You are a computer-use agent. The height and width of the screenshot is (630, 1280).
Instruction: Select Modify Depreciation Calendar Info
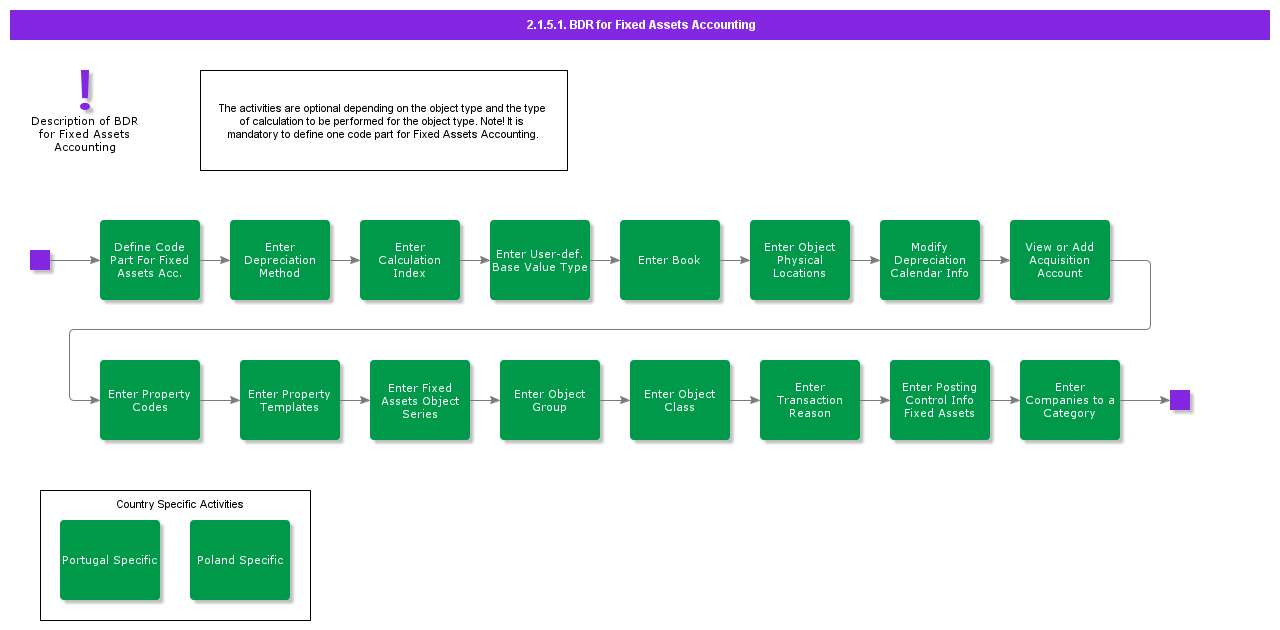(930, 260)
